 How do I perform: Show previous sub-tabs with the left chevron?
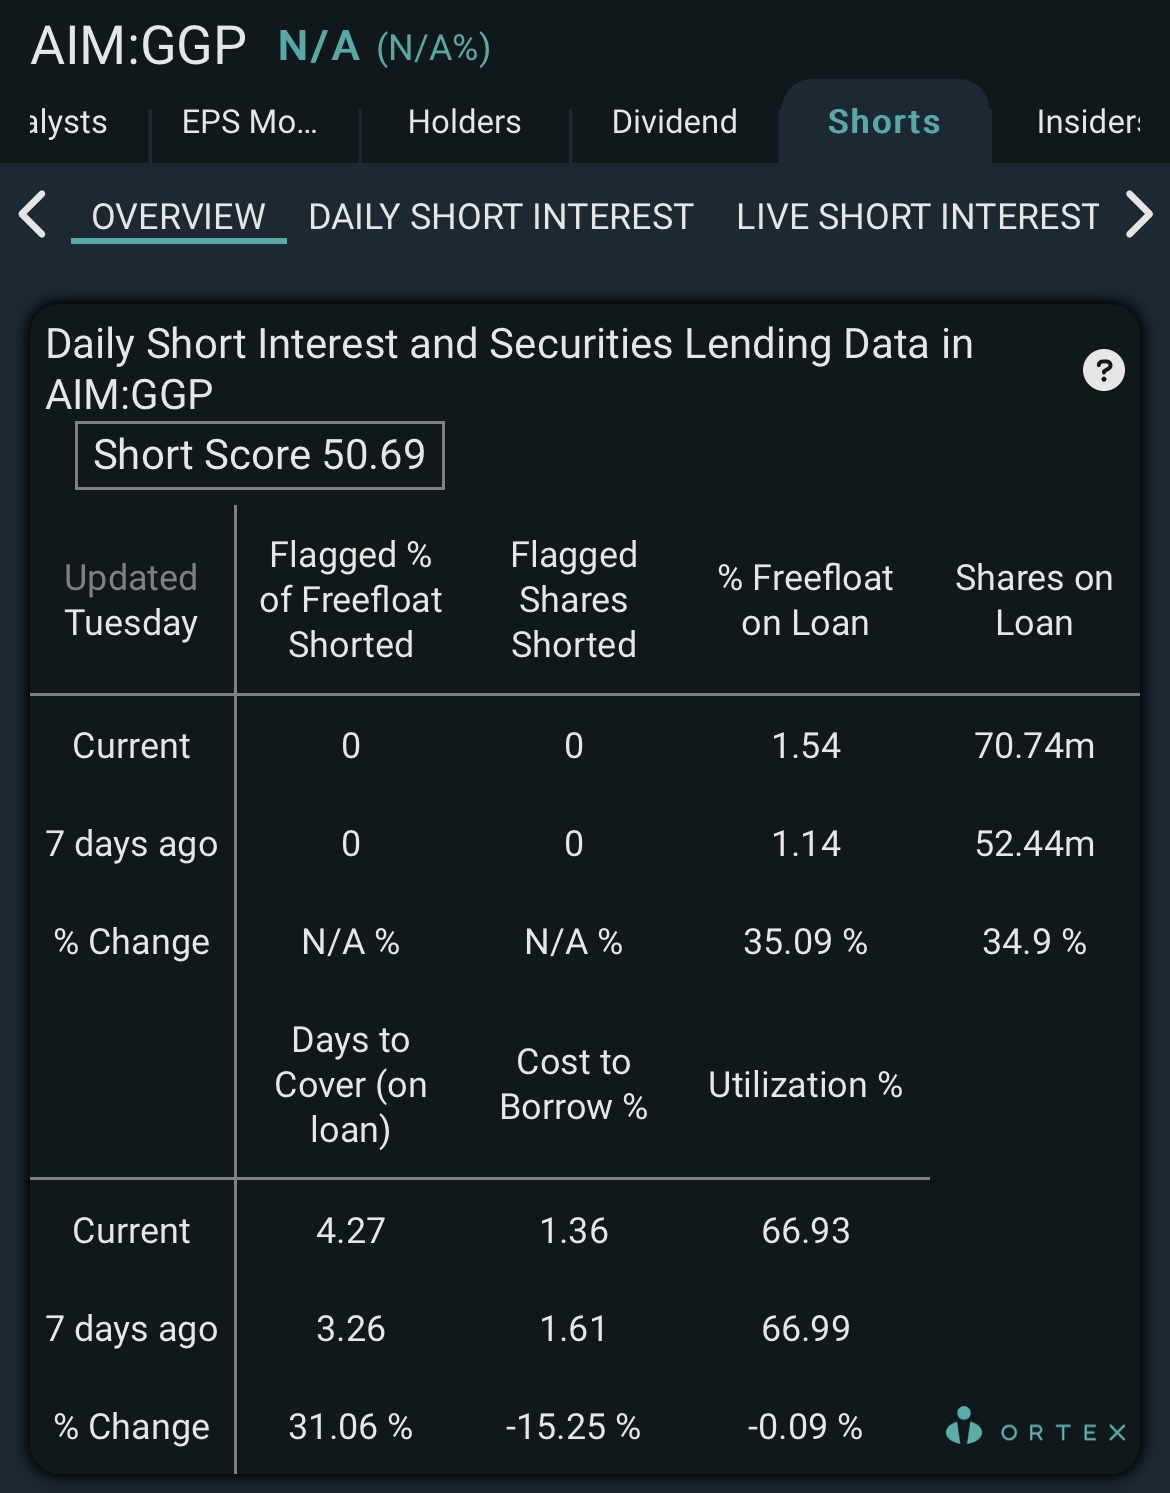tap(33, 215)
